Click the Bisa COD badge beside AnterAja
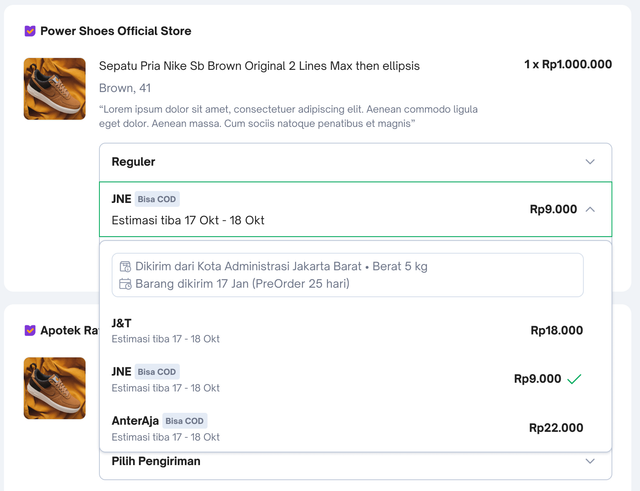Screen dimensions: 640x491 coord(185,421)
